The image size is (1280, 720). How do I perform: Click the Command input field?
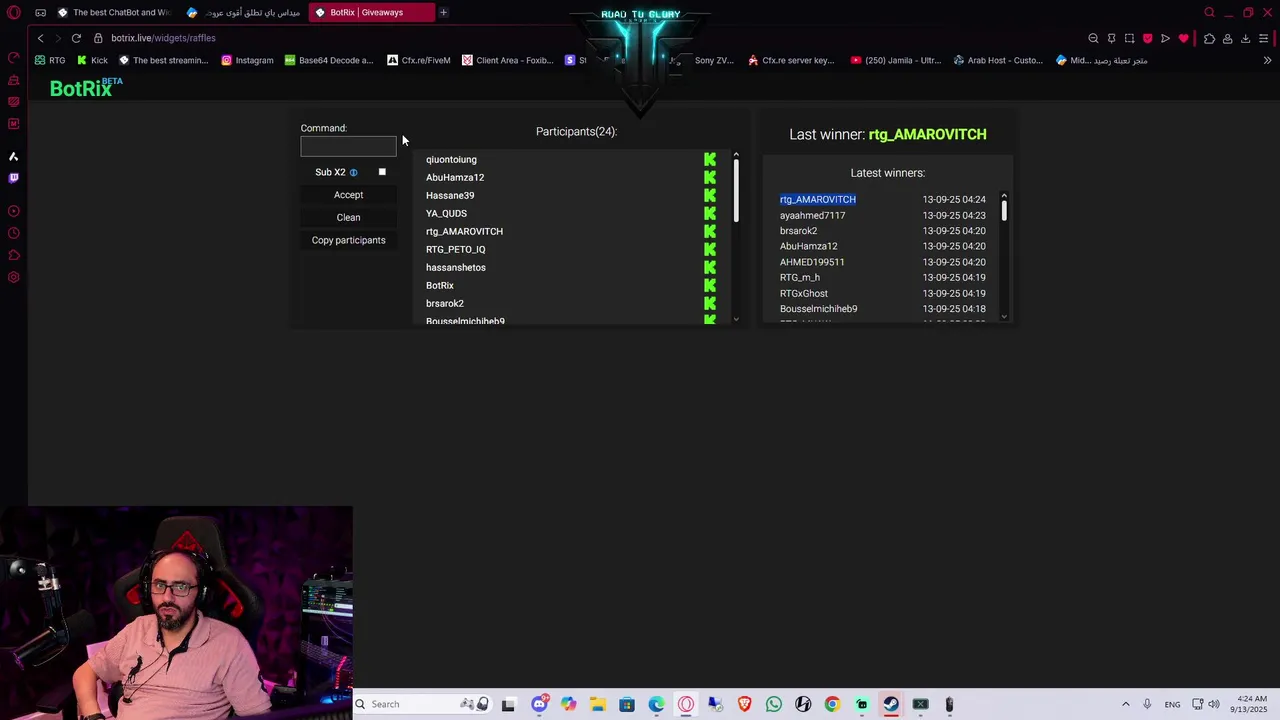(x=348, y=146)
